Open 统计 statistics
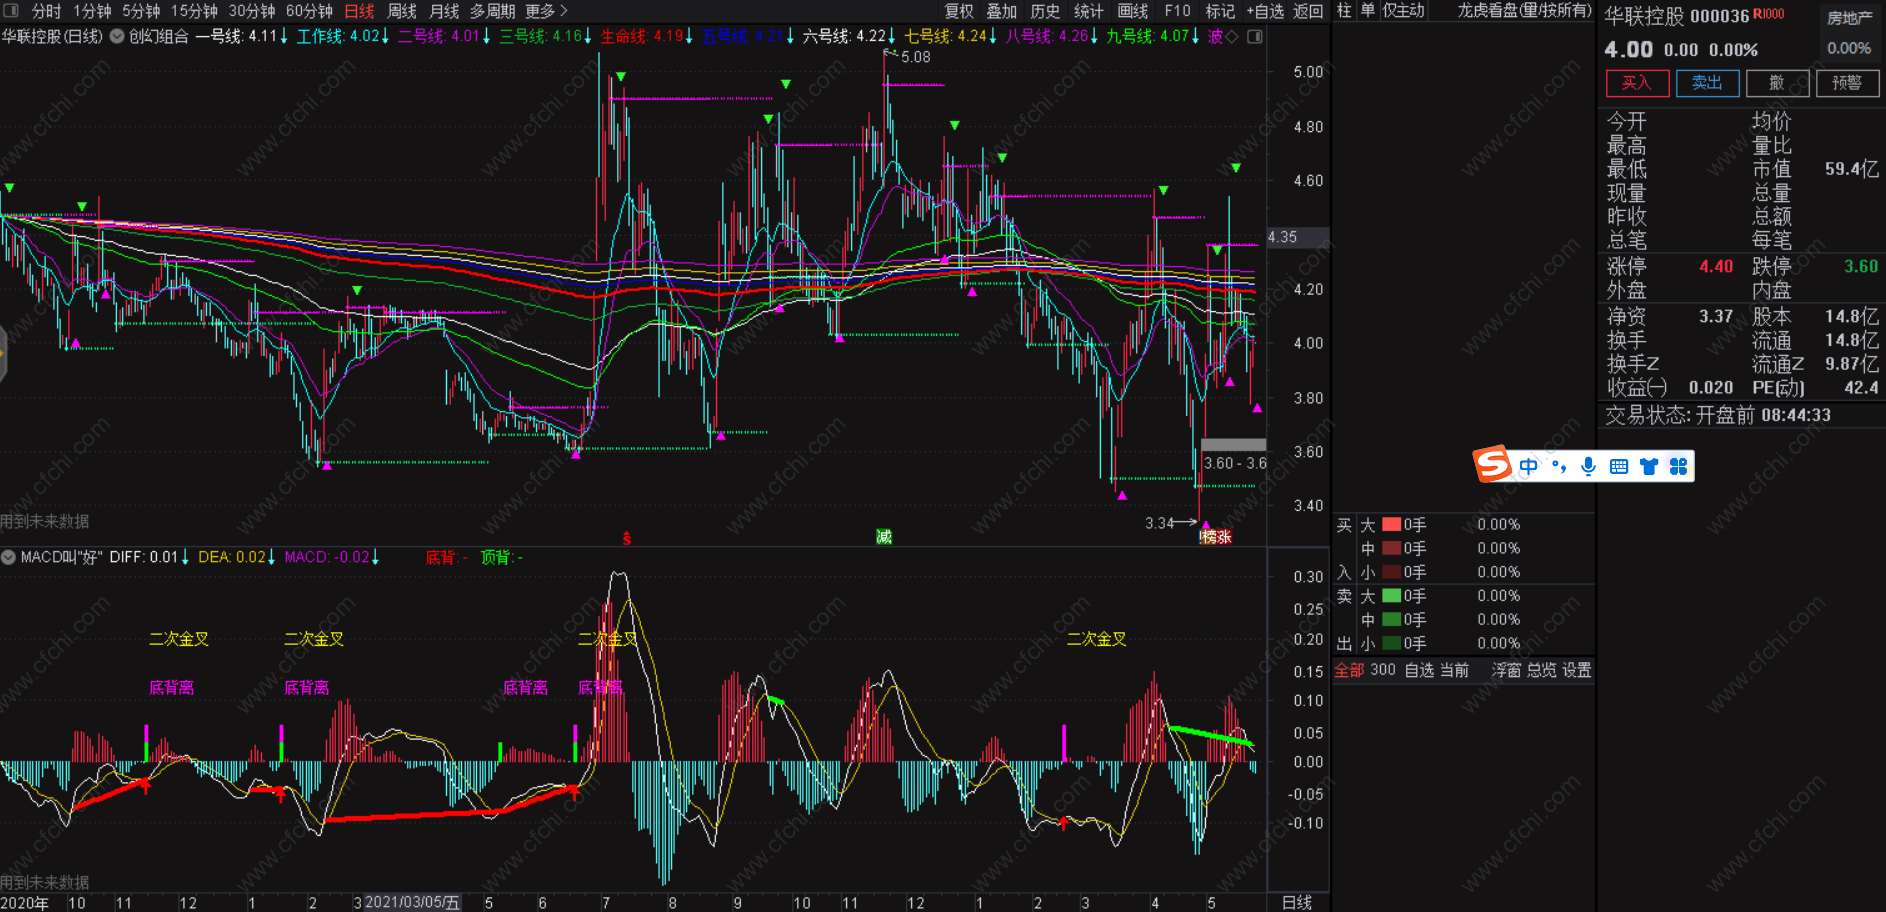This screenshot has width=1886, height=912. (1088, 11)
